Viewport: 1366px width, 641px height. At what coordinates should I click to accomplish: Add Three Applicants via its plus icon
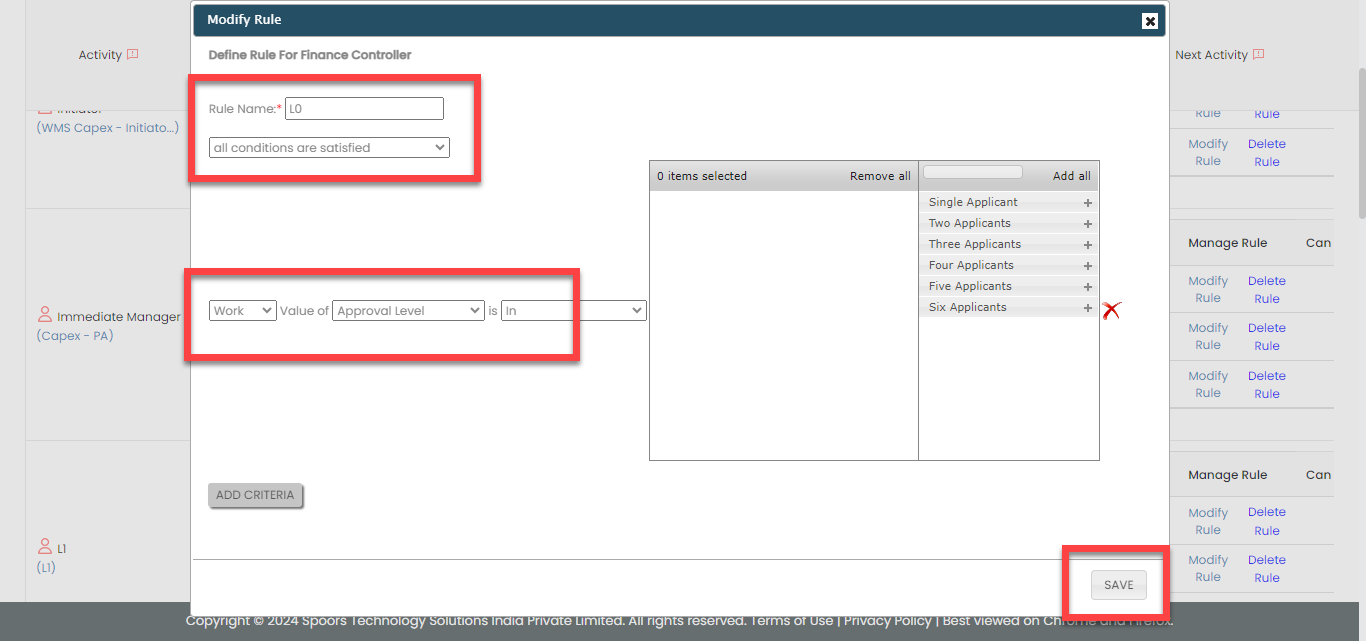(1088, 245)
